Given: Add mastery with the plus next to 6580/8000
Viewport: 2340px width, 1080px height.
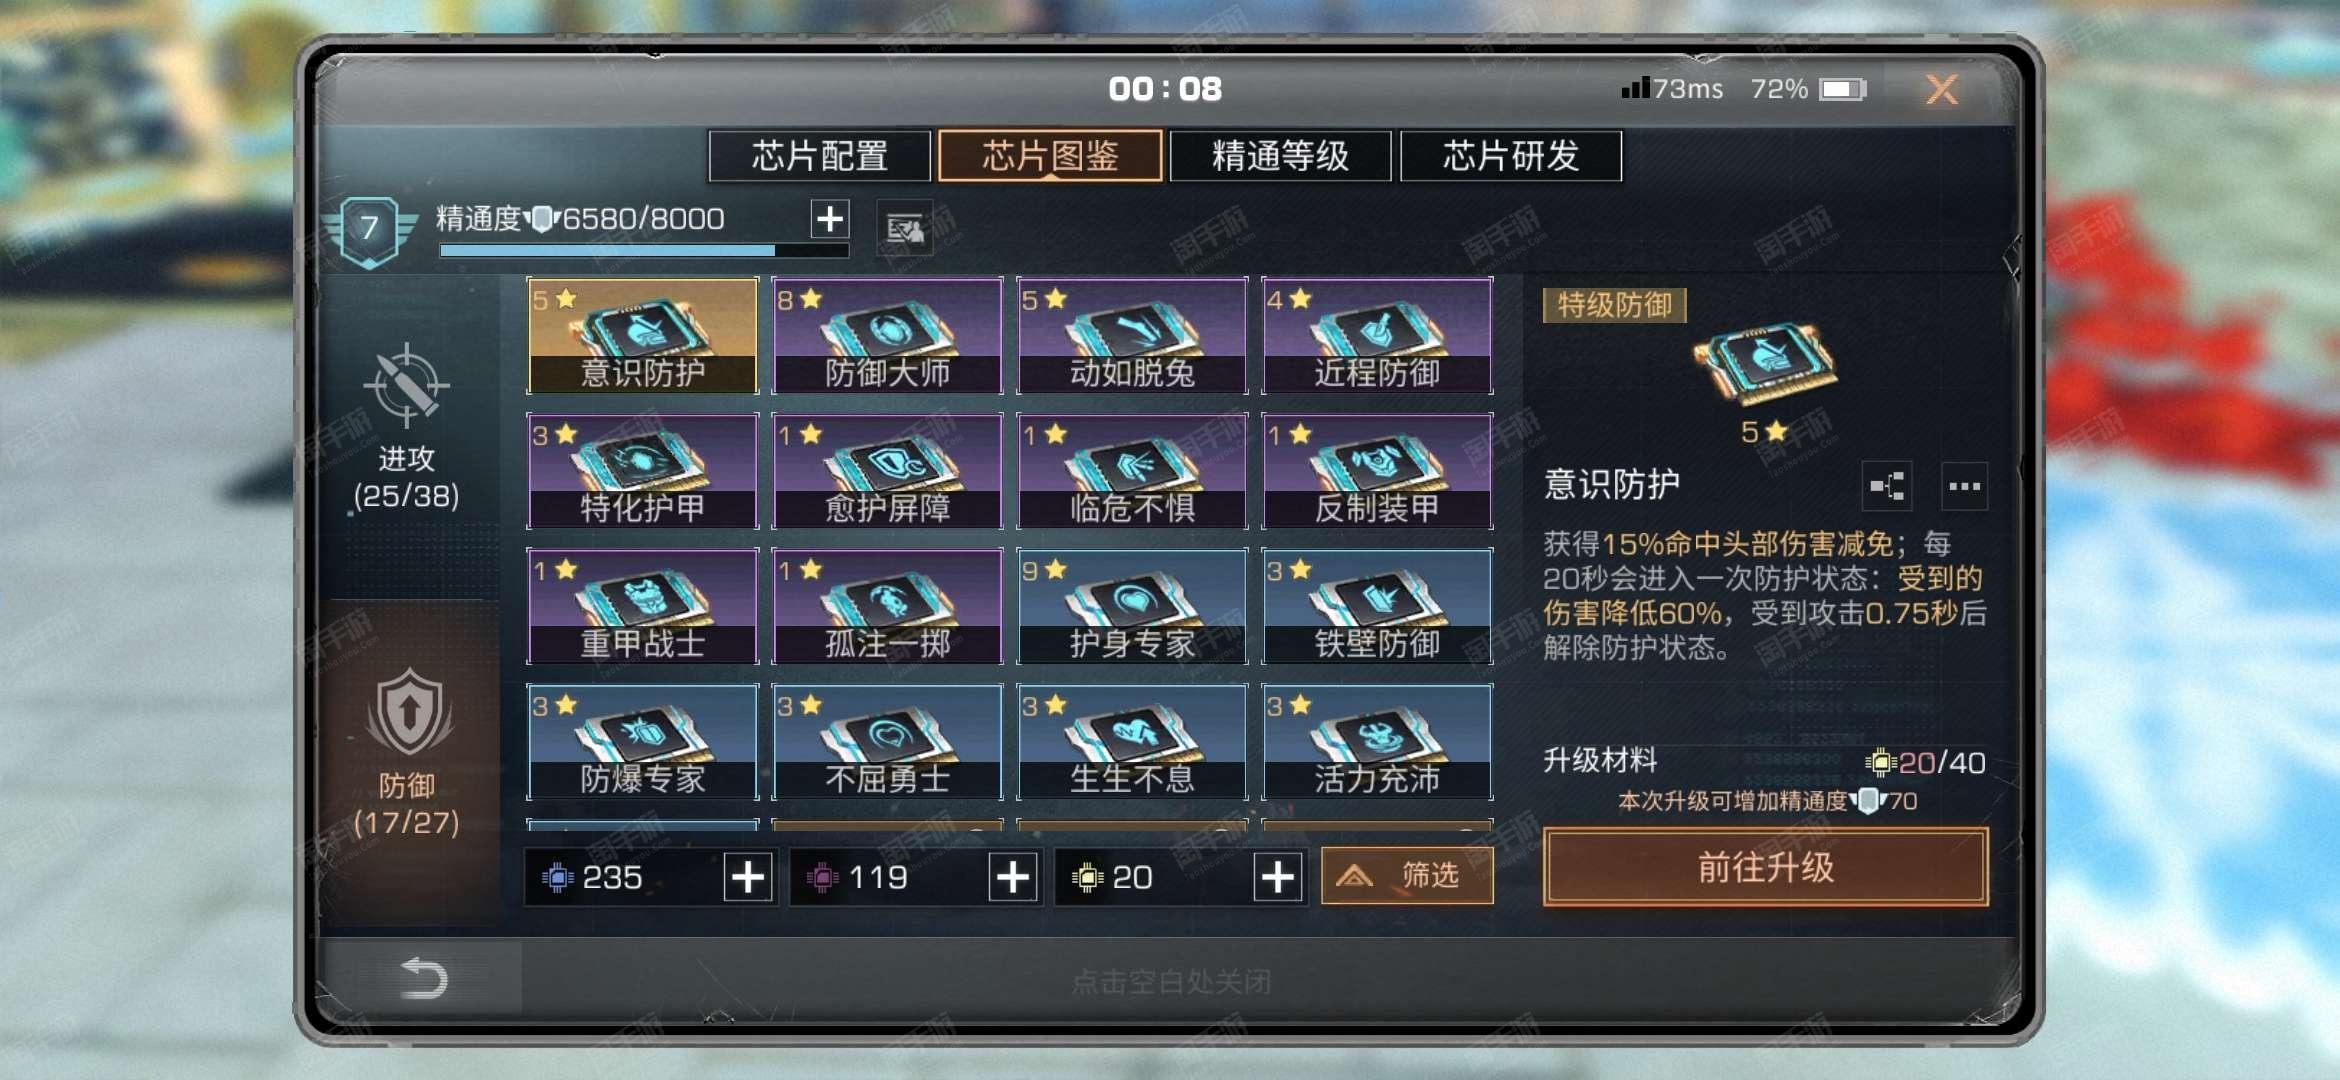Looking at the screenshot, I should (x=830, y=218).
